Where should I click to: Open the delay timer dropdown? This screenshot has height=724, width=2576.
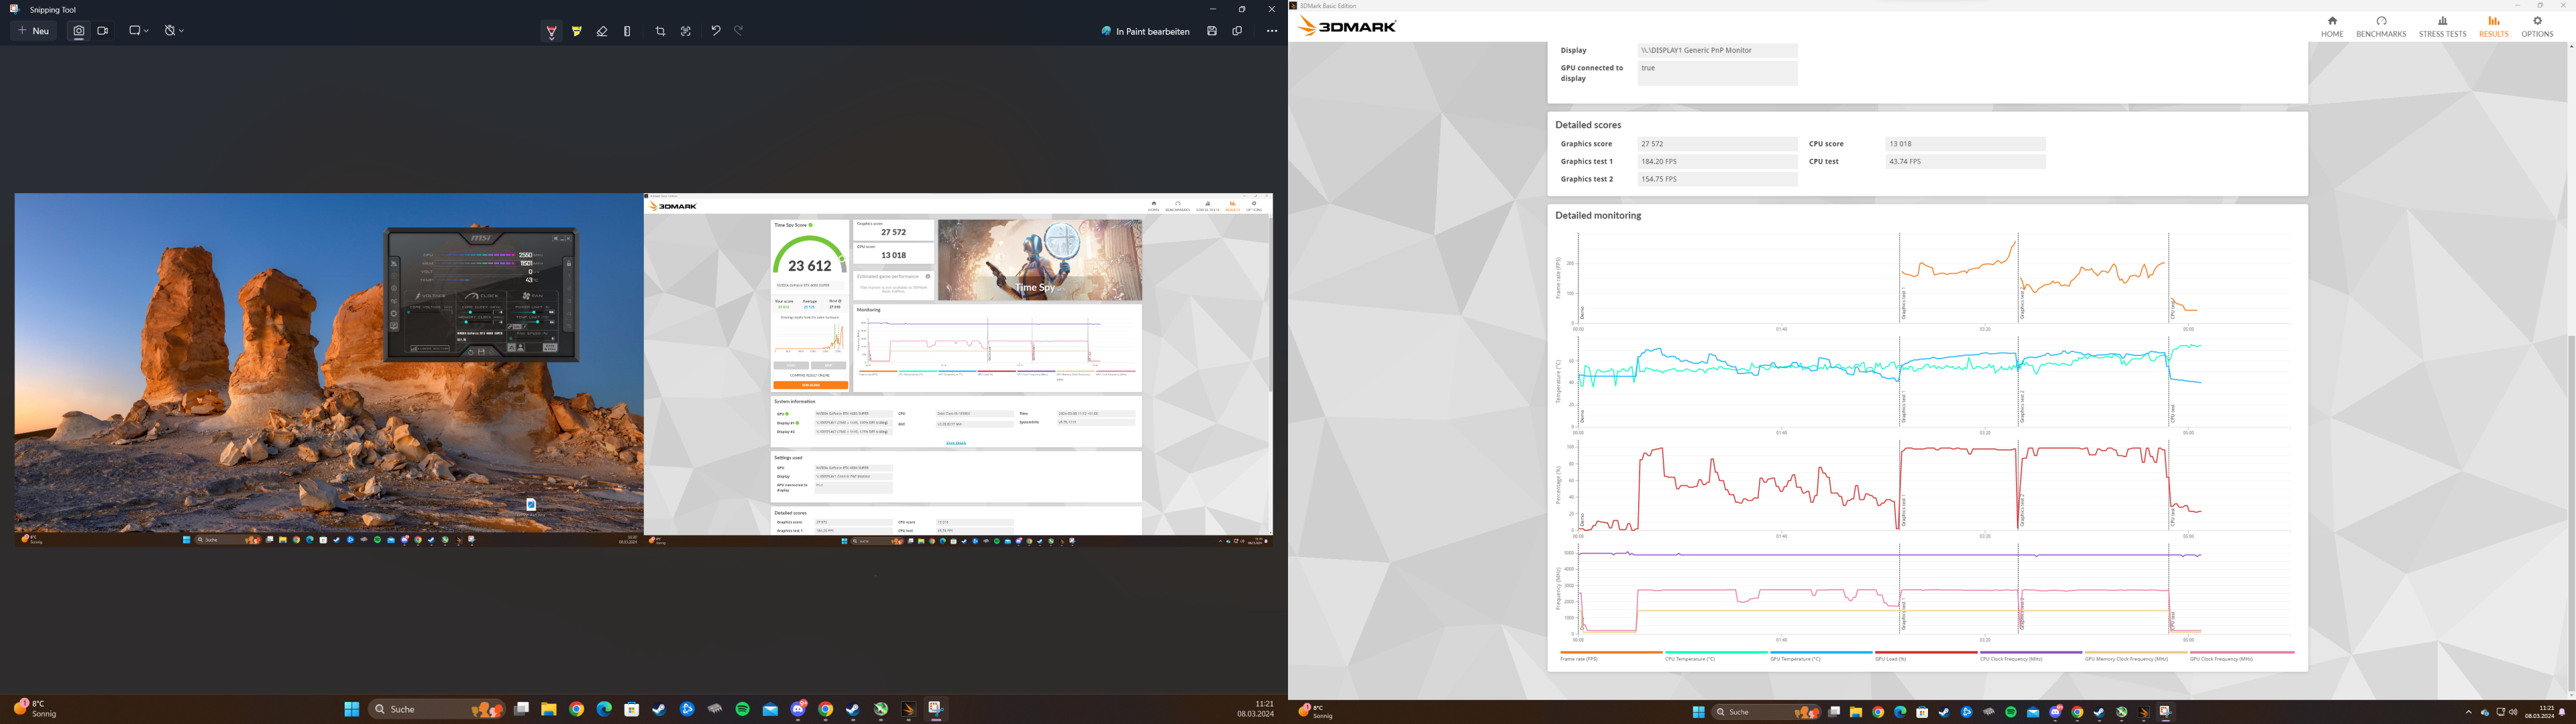174,31
